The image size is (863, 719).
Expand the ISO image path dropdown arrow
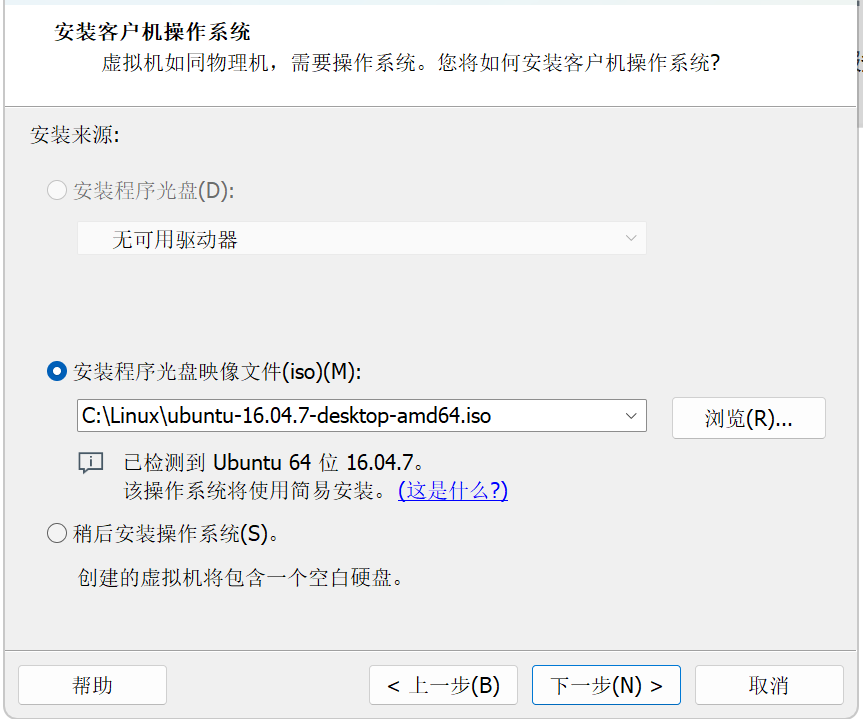coord(630,416)
